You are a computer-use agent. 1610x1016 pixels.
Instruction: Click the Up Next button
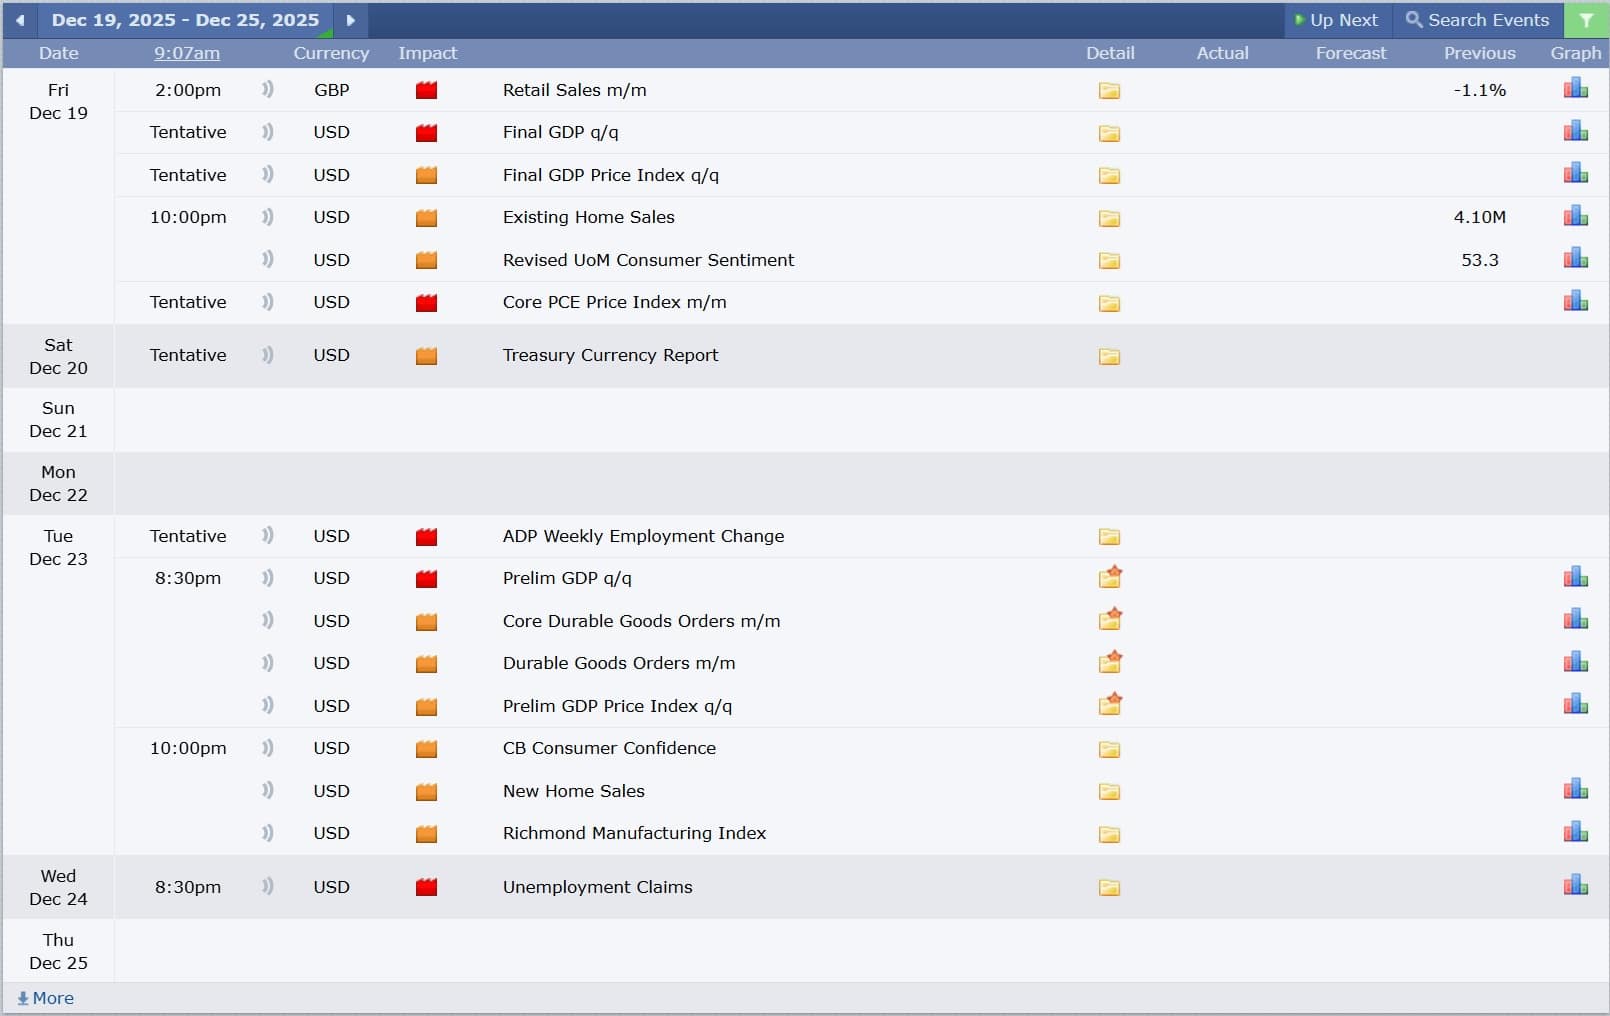1336,20
